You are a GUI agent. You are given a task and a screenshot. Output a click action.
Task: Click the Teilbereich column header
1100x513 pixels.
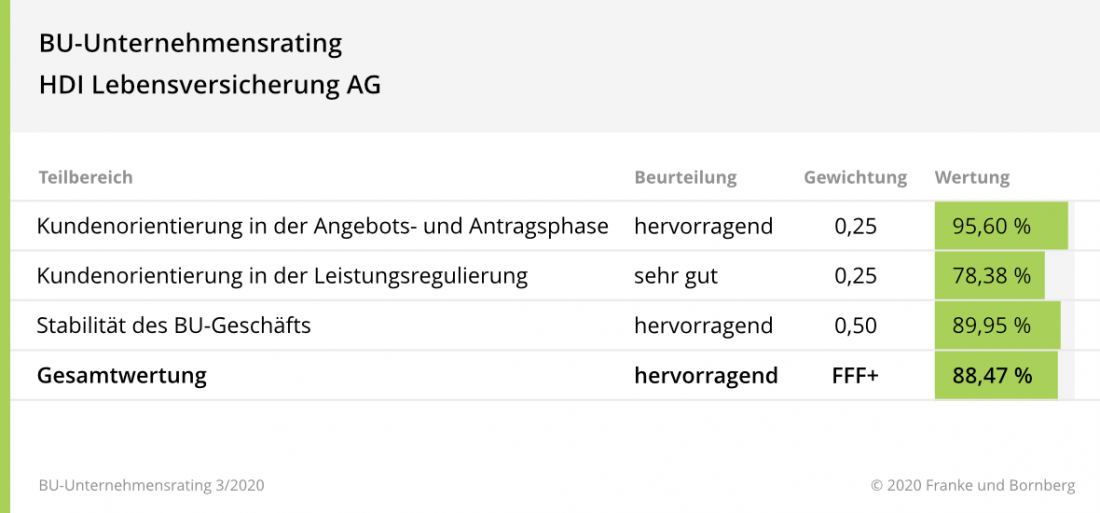85,178
